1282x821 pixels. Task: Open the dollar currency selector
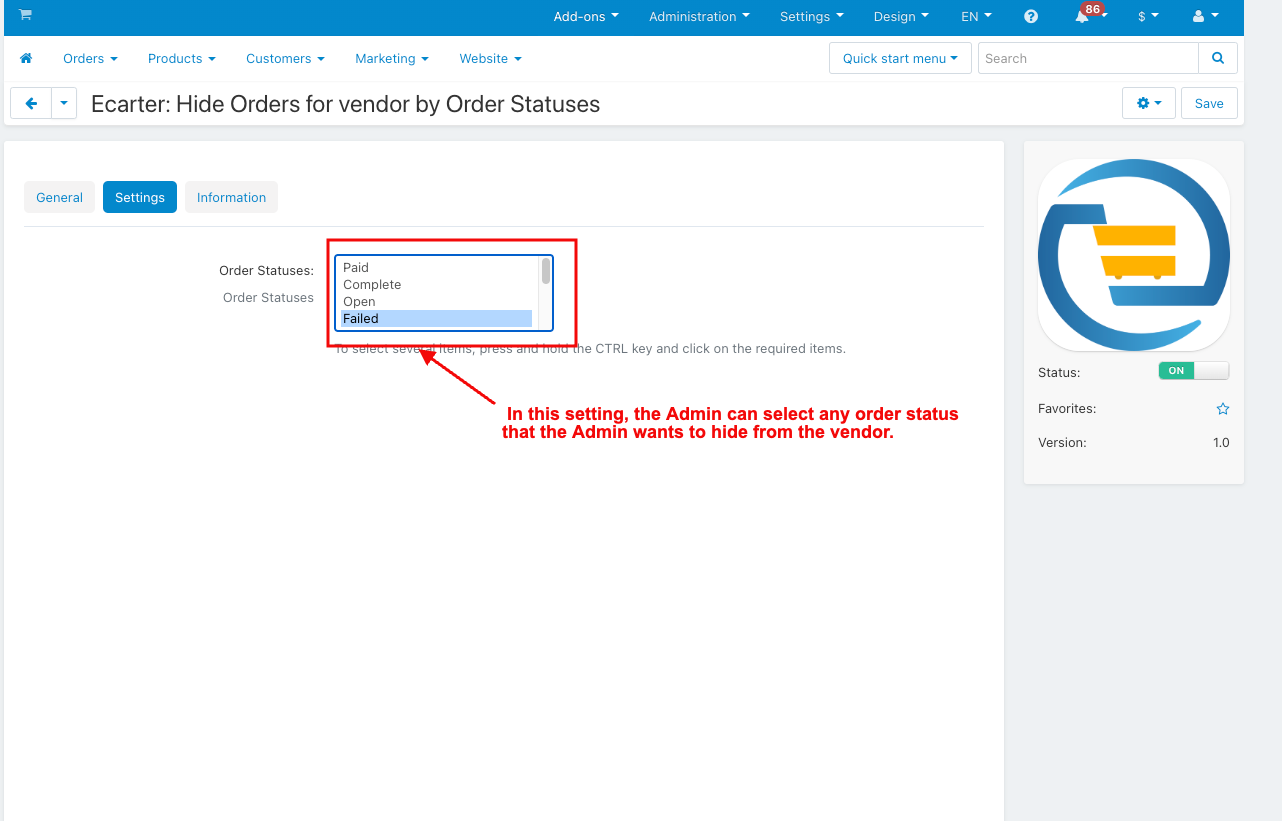click(x=1148, y=16)
